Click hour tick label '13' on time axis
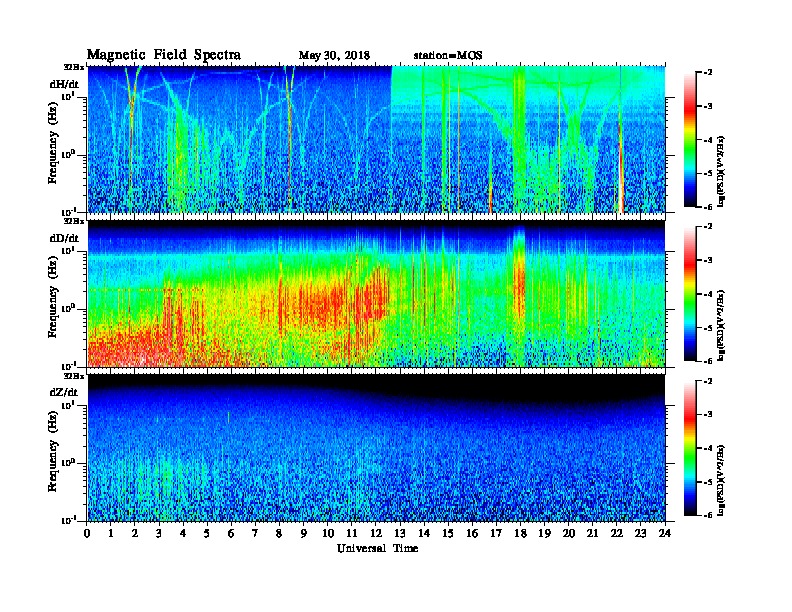 coord(400,533)
